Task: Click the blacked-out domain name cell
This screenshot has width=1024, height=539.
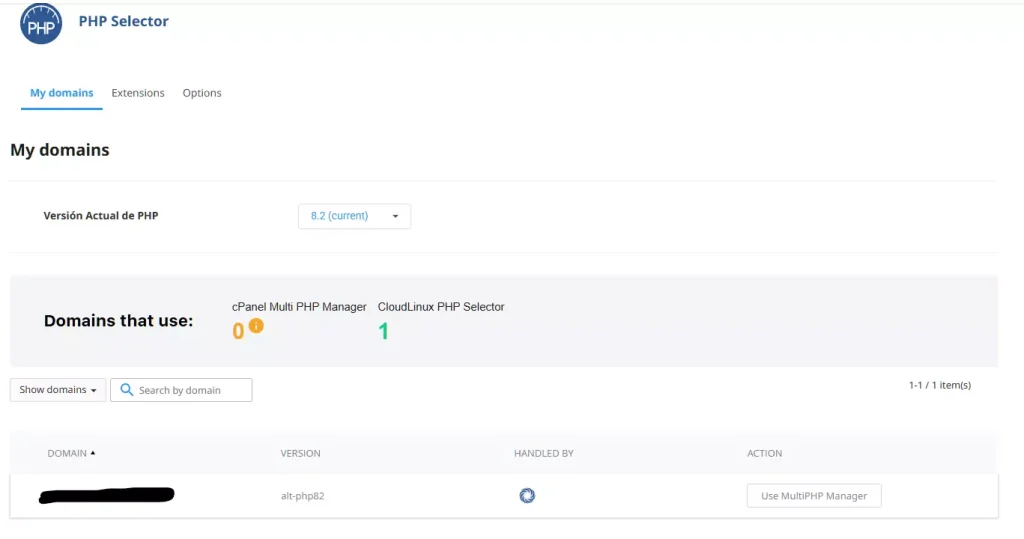Action: [106, 495]
